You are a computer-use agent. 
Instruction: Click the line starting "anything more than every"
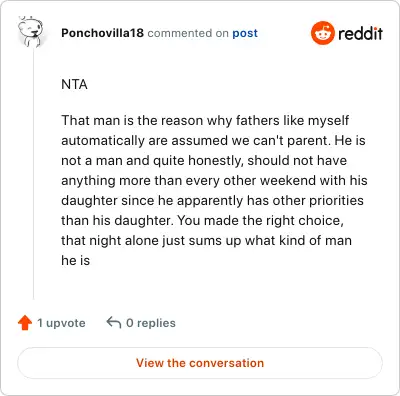214,180
